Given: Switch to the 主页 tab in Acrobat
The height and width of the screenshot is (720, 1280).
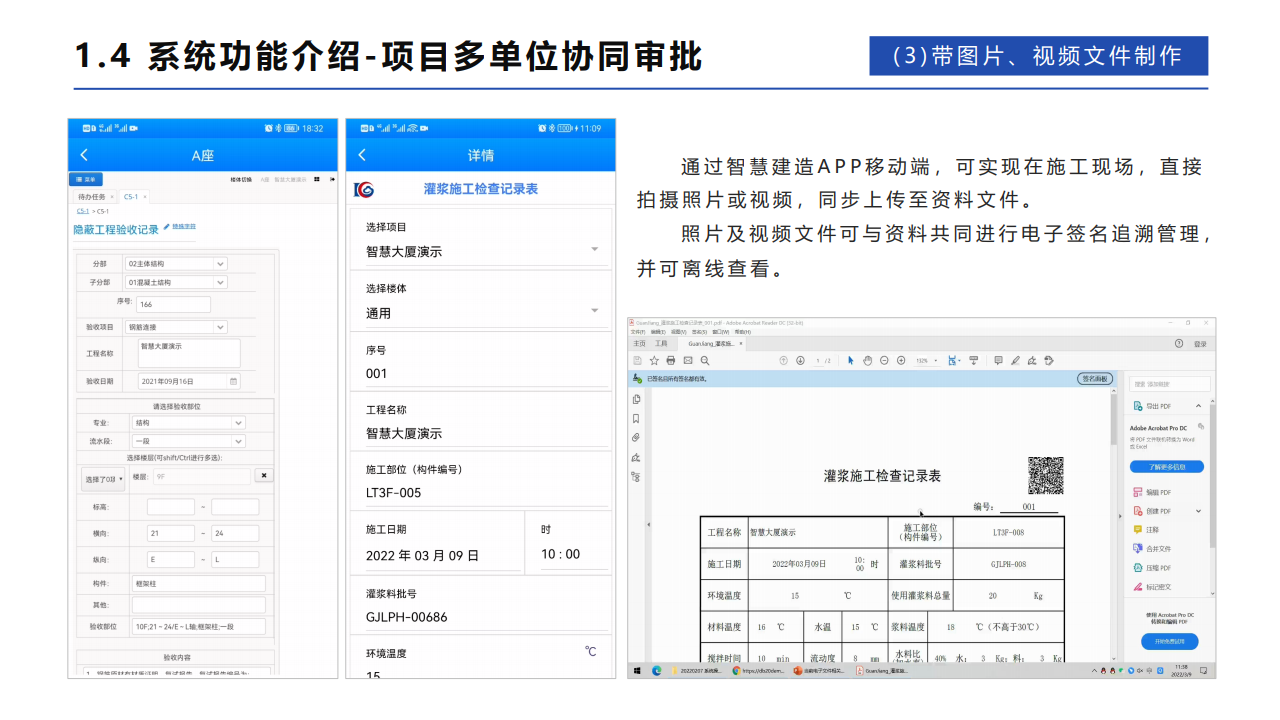Looking at the screenshot, I should (639, 343).
